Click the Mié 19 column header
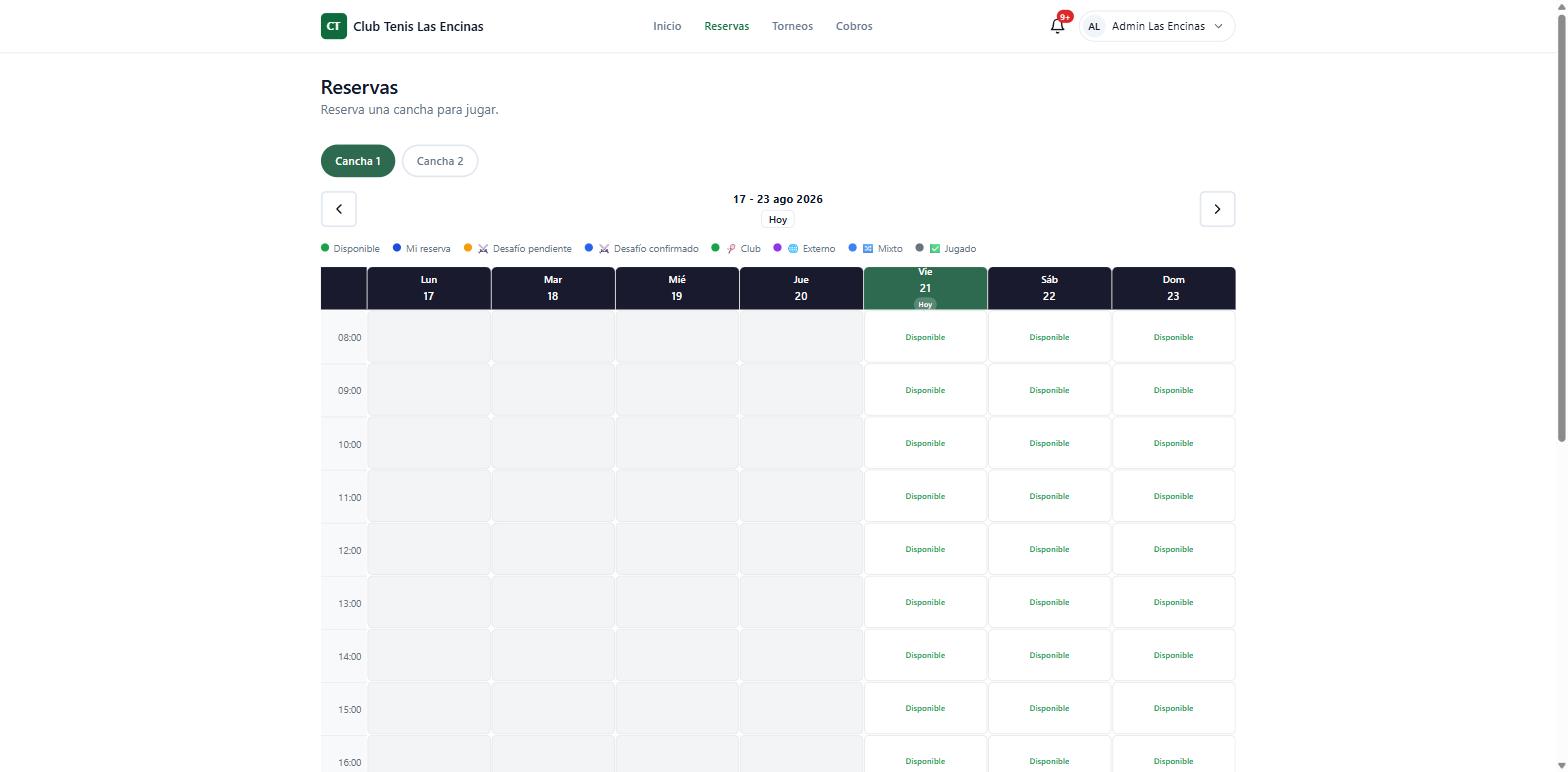 coord(677,288)
